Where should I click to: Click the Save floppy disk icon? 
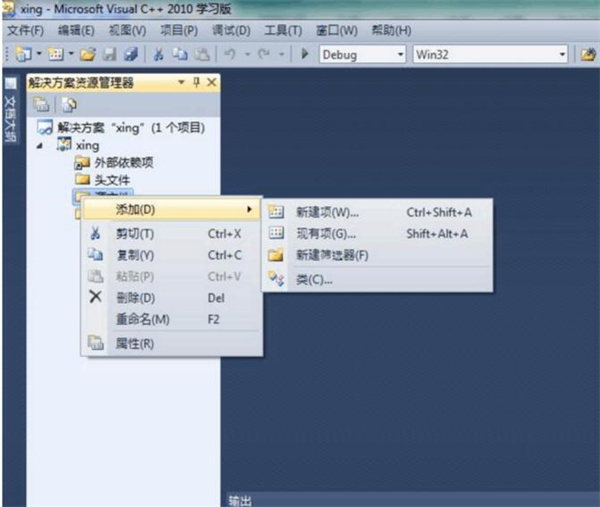tap(109, 54)
